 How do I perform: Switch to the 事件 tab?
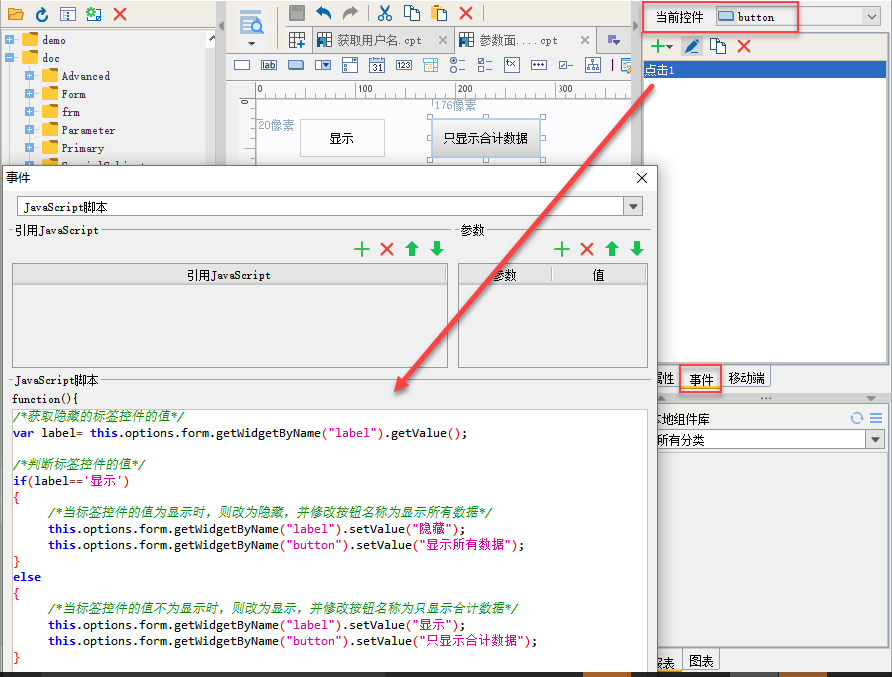click(x=701, y=378)
